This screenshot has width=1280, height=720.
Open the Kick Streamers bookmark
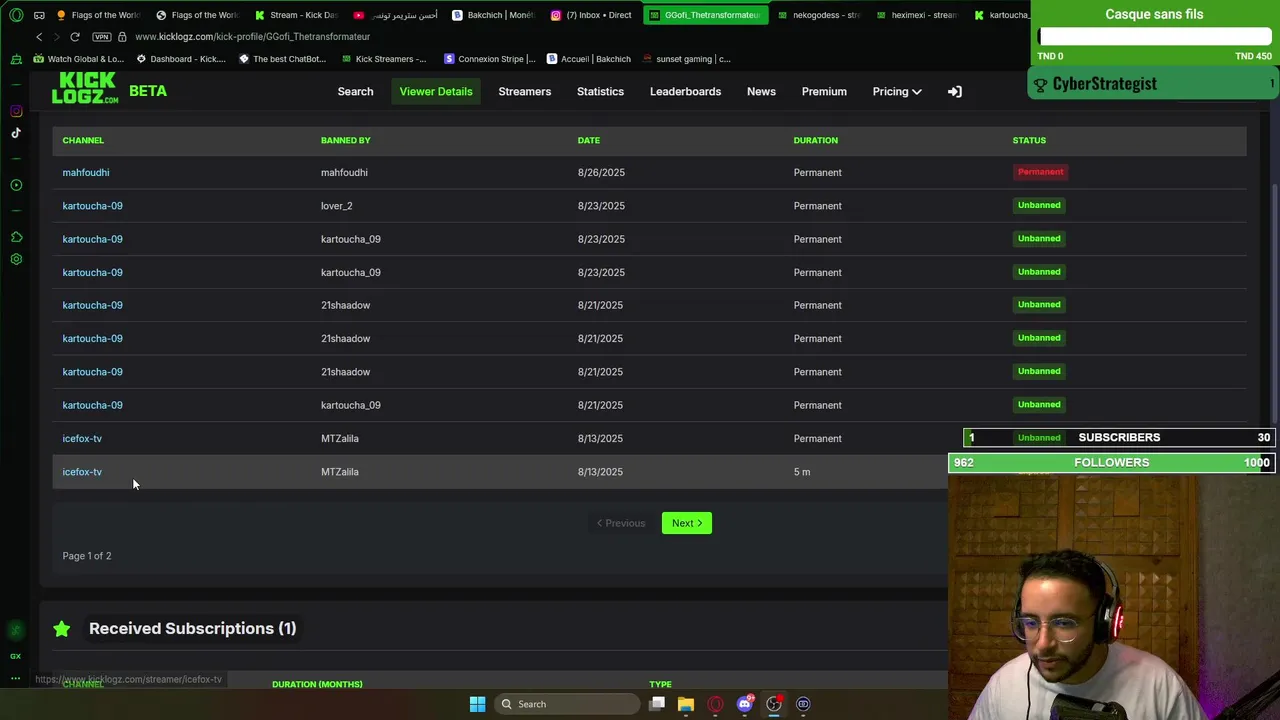point(383,59)
